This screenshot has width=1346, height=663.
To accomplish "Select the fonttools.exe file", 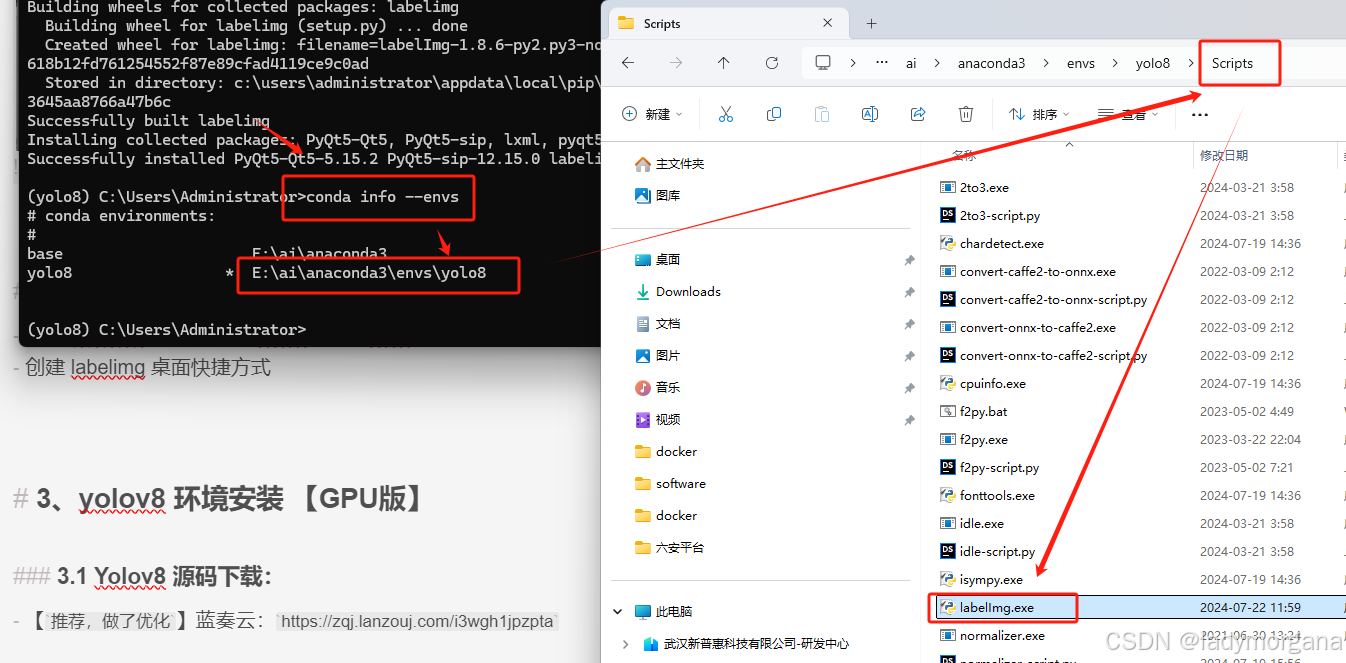I will 997,495.
